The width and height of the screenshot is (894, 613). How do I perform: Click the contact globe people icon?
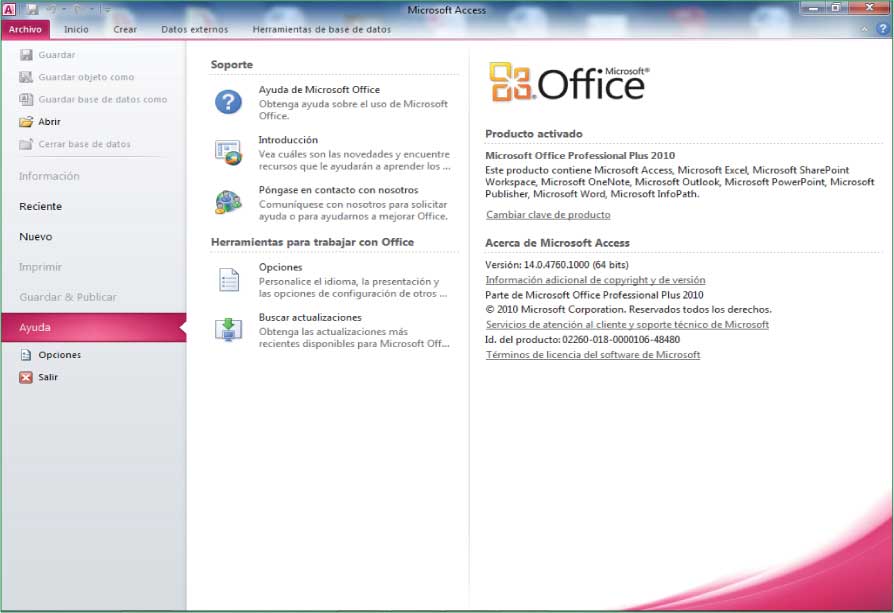(228, 202)
